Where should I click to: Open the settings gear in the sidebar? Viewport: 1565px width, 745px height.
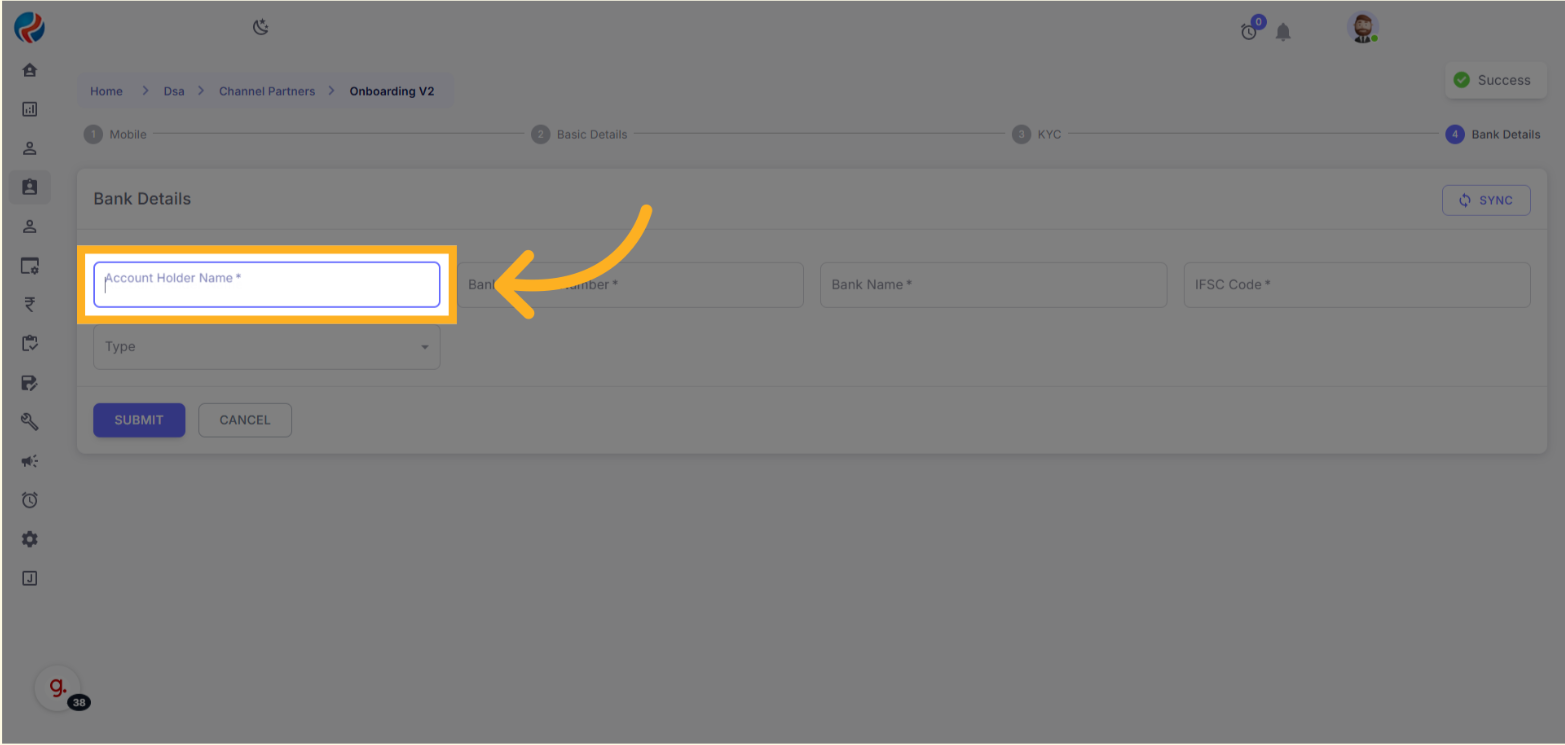29,539
